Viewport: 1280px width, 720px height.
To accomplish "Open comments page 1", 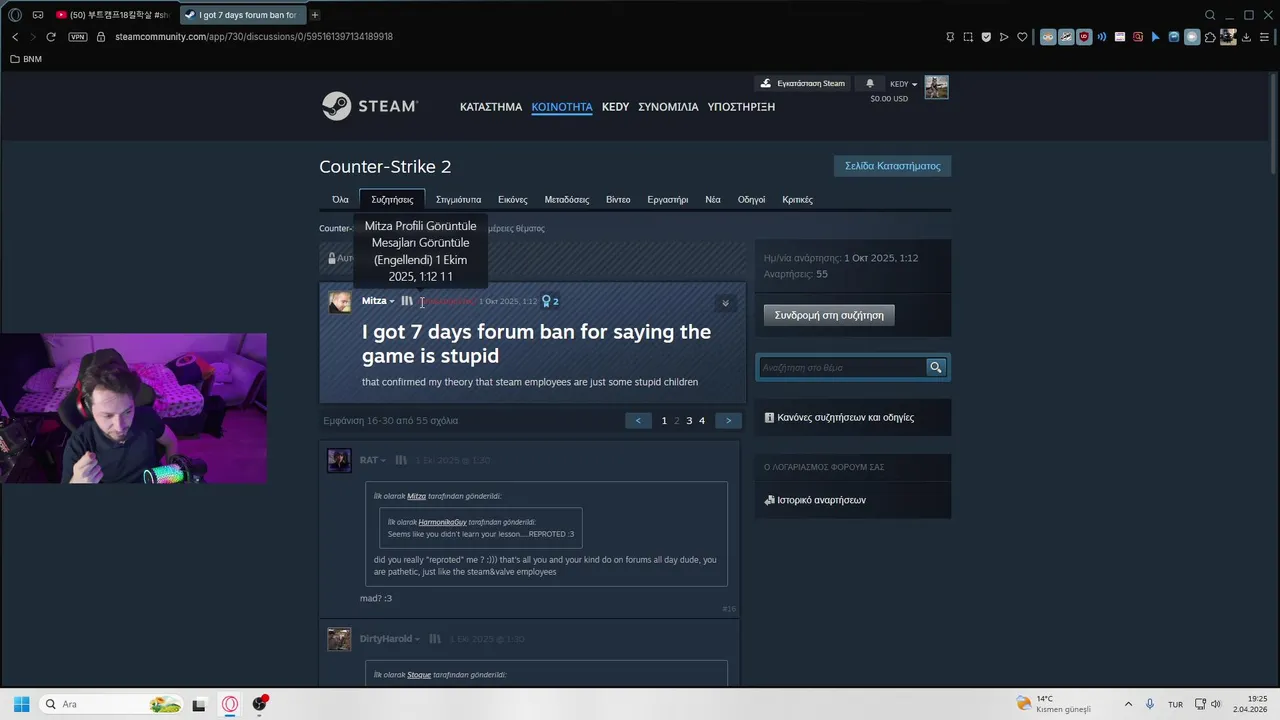I will (x=664, y=421).
